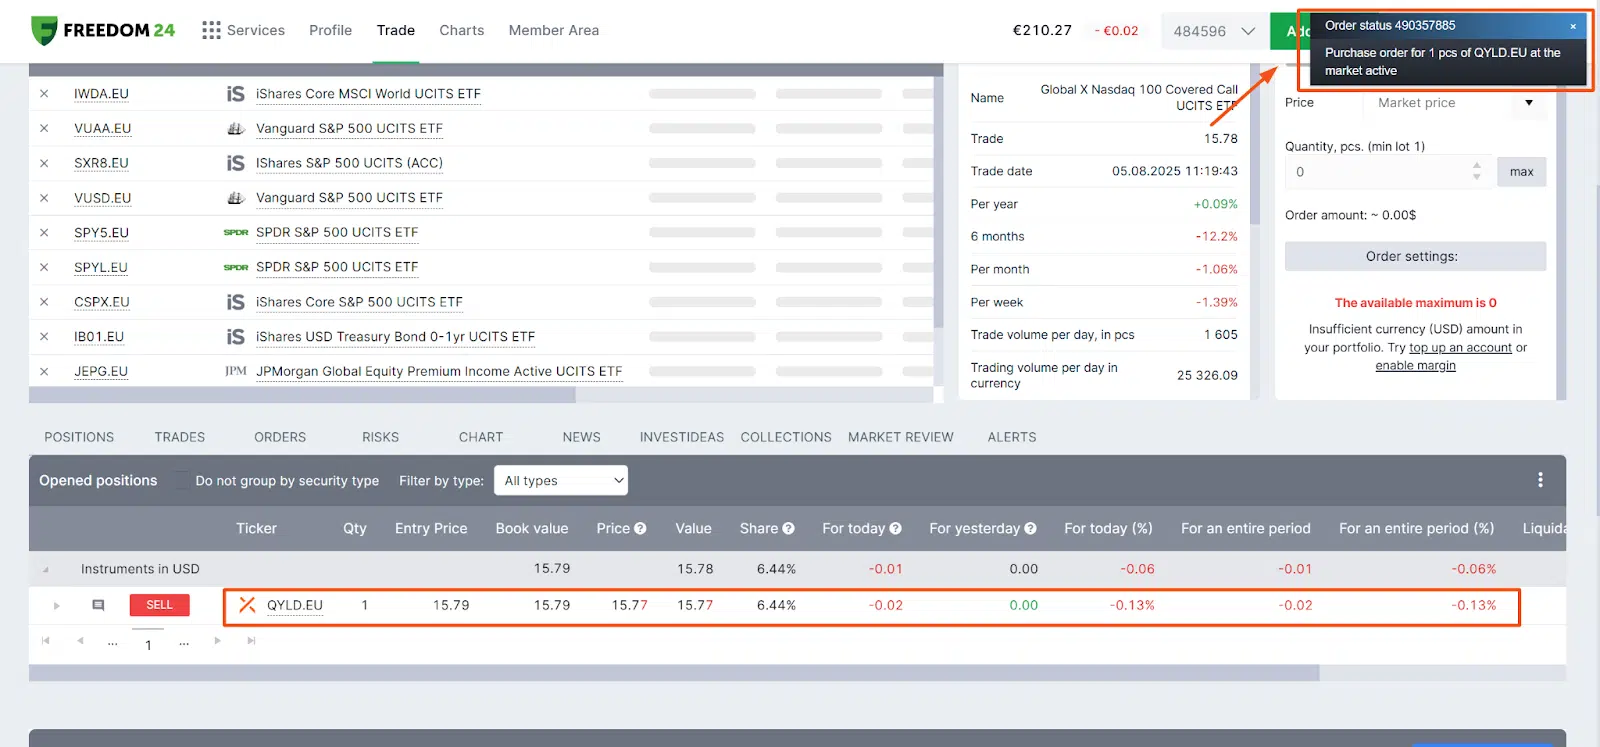Open the ALERTS tab
Screen dimensions: 1600x747
pos(1012,437)
